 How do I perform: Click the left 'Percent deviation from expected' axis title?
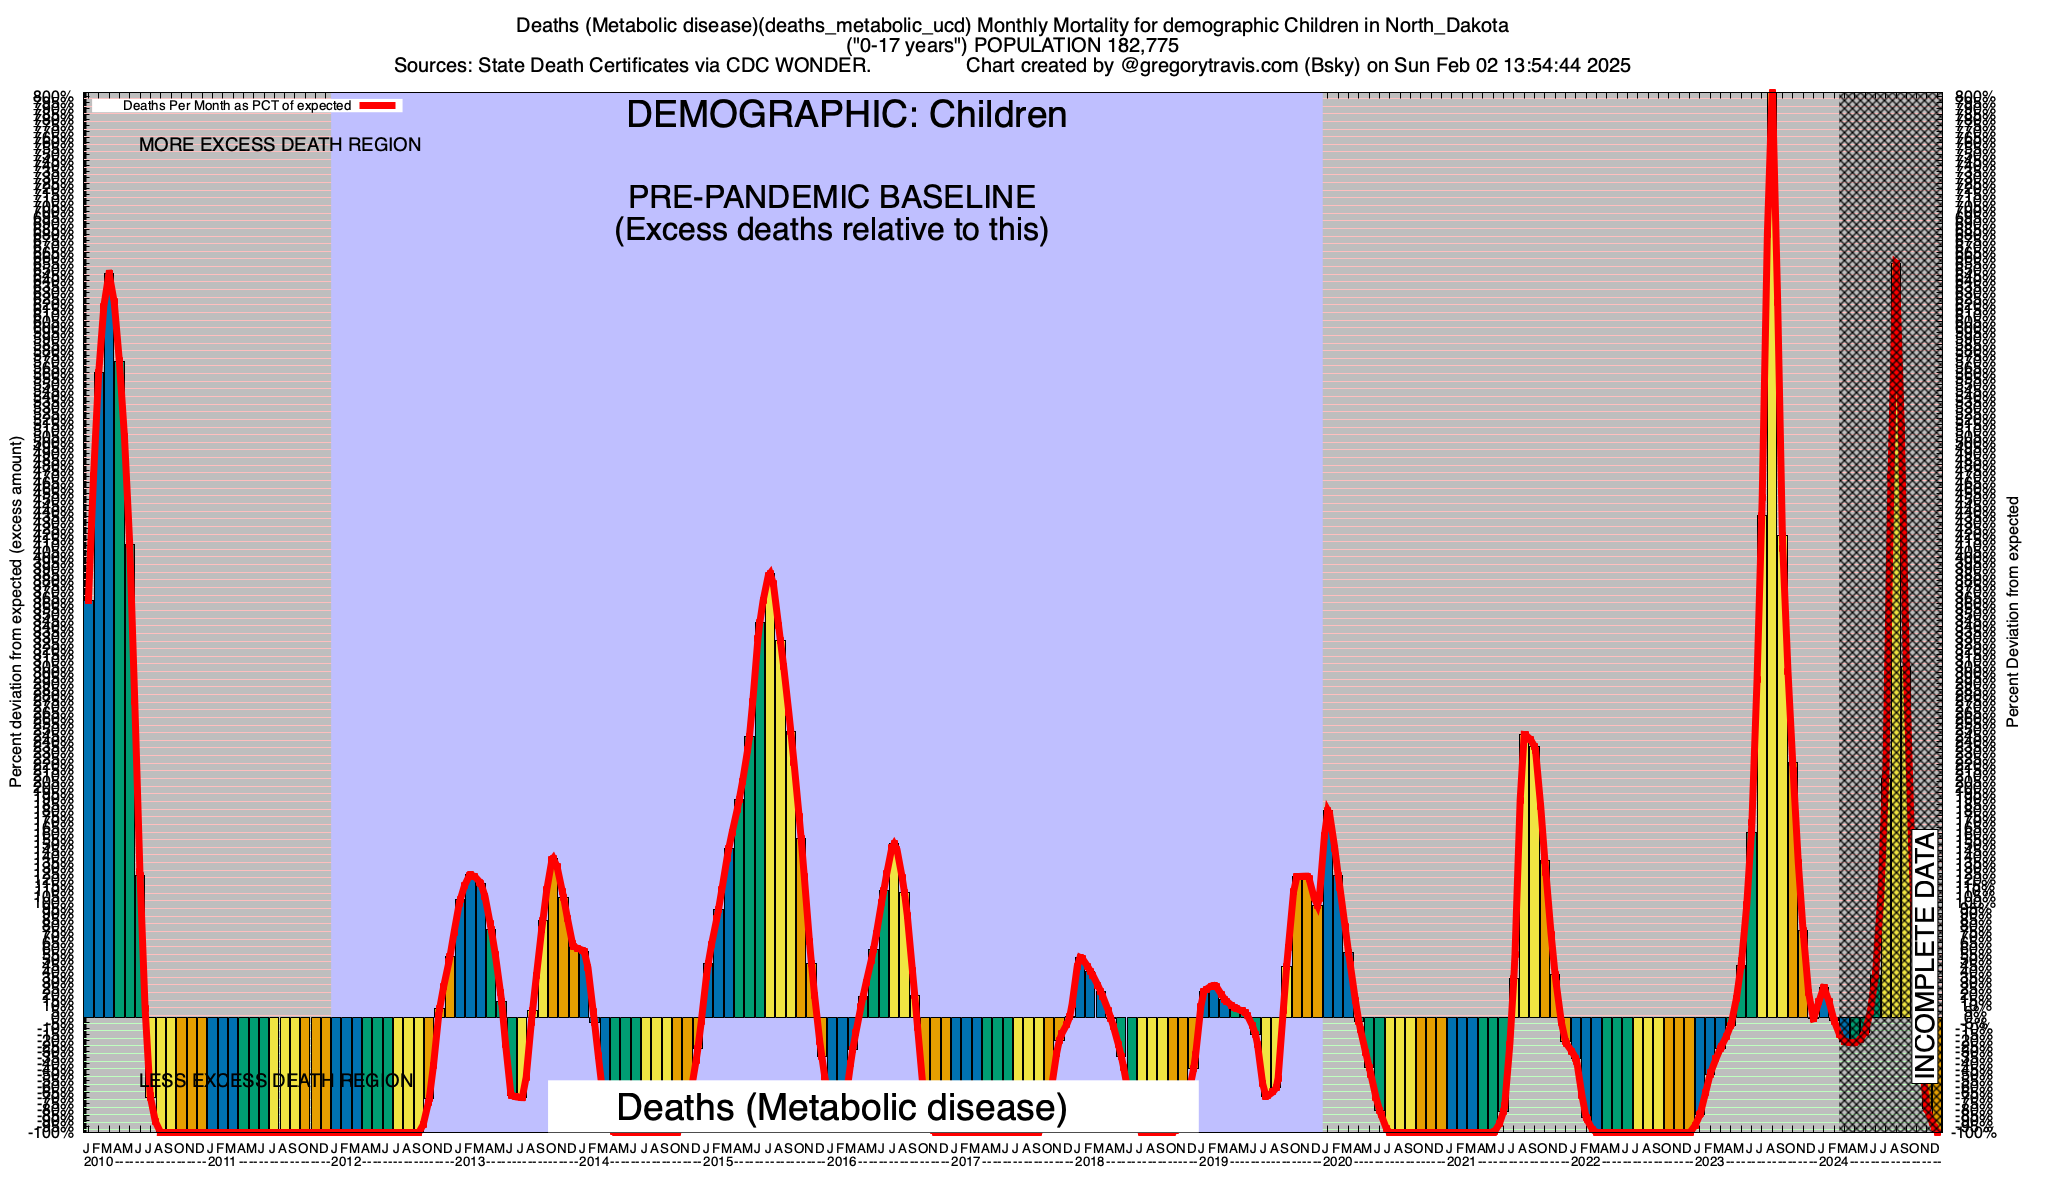[16, 612]
